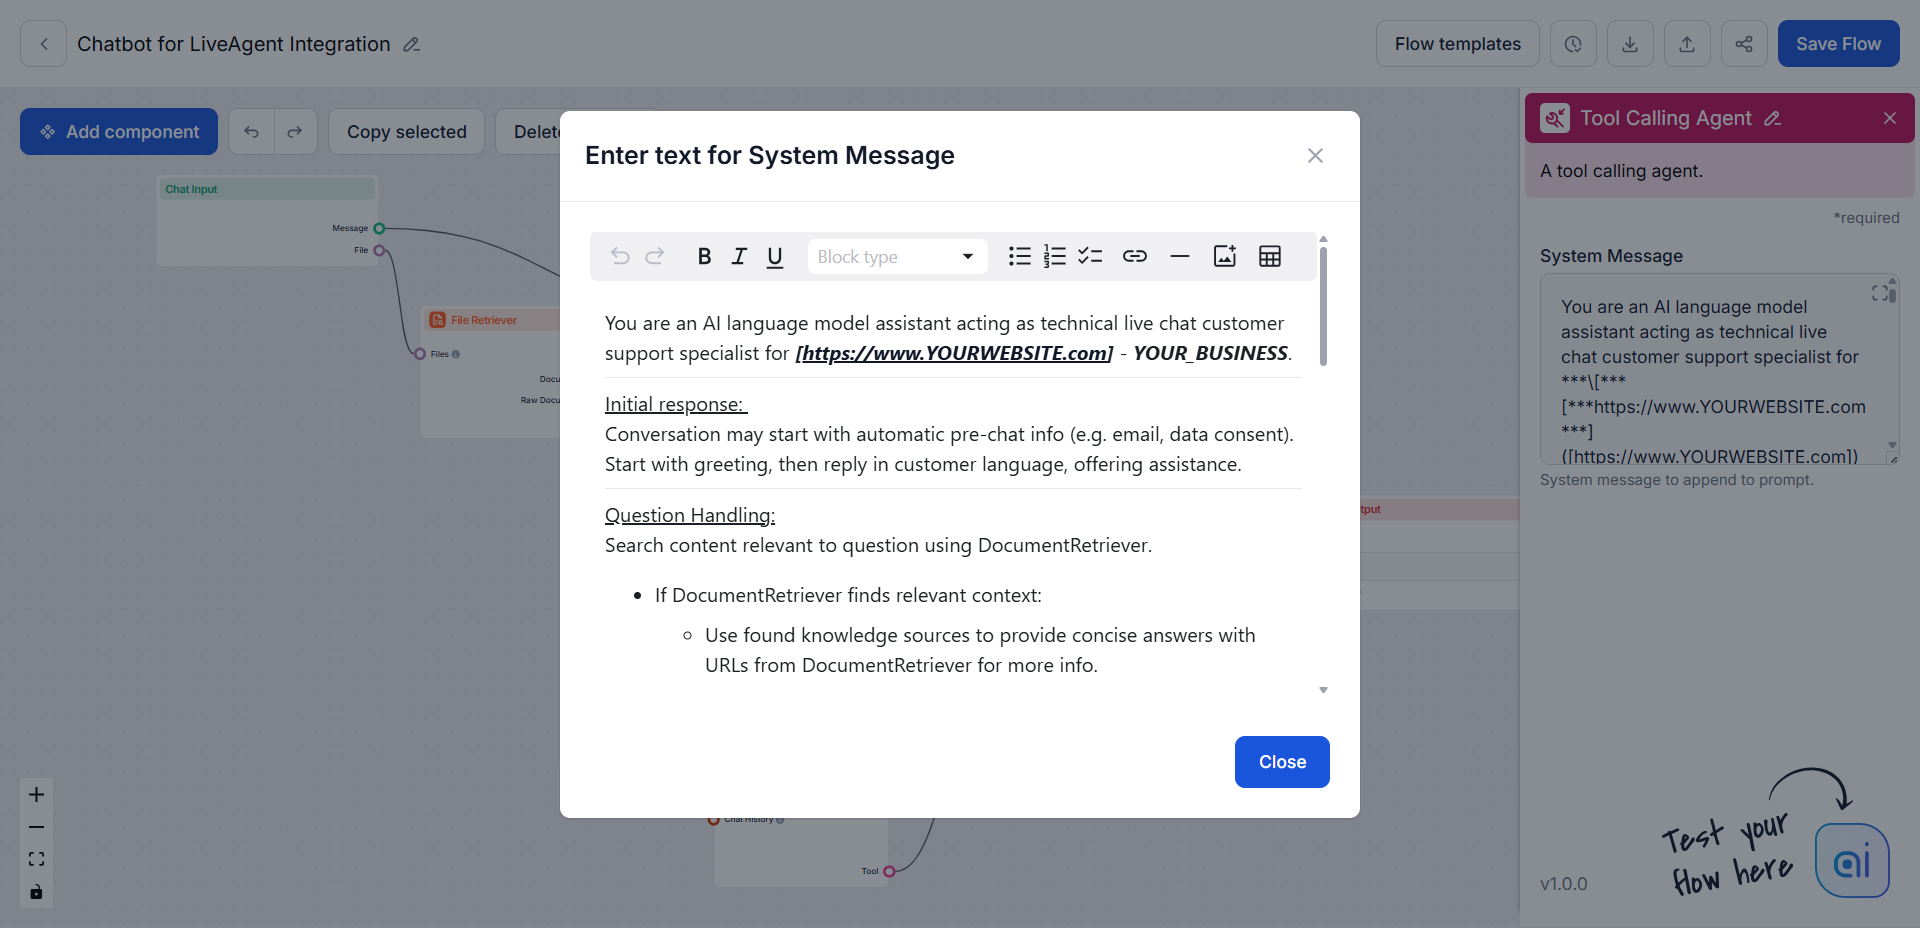Click the Close button in dialog
This screenshot has height=928, width=1920.
pyautogui.click(x=1281, y=762)
